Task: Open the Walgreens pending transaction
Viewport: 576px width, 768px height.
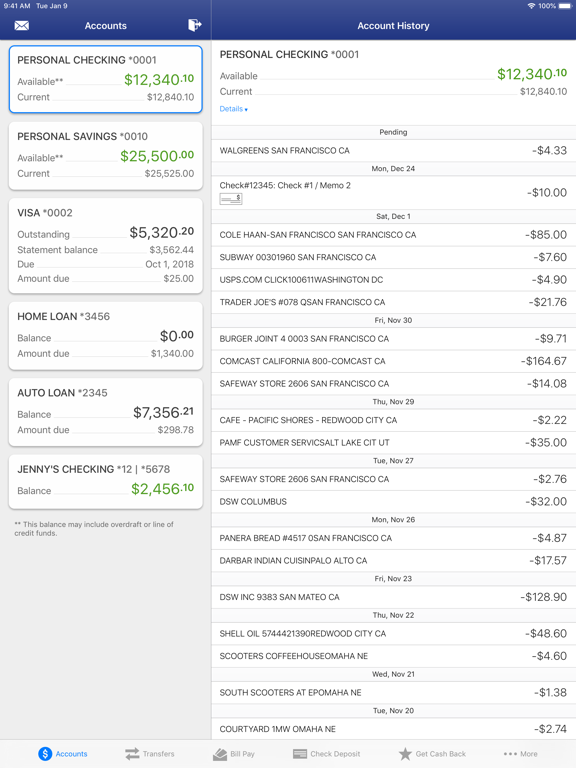Action: [x=393, y=150]
